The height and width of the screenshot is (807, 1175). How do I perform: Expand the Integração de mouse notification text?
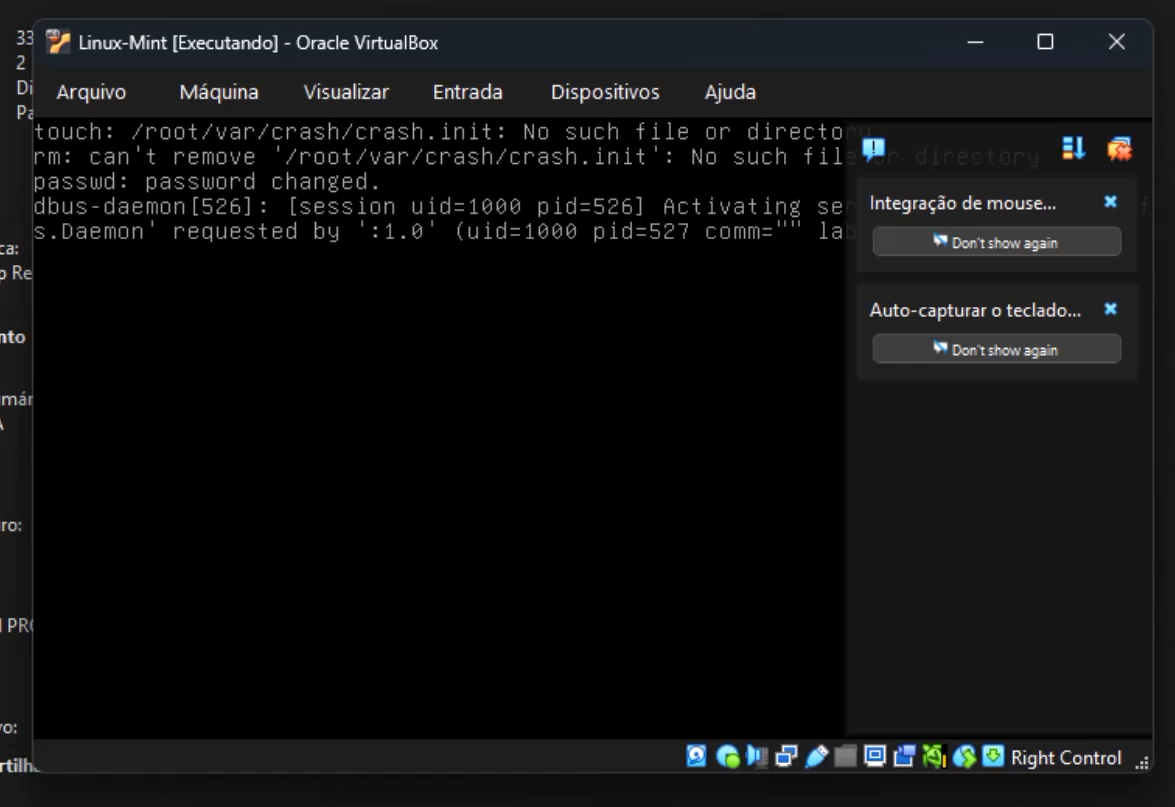point(962,203)
